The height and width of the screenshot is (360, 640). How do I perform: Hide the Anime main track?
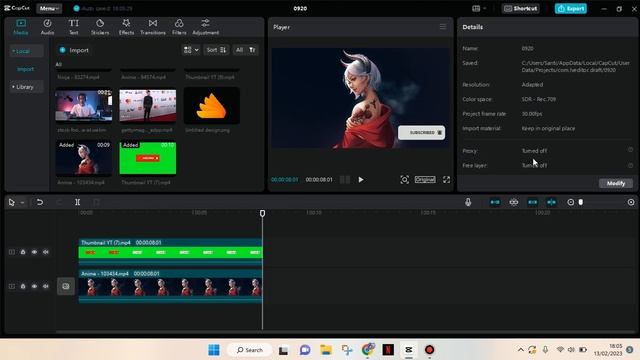coord(34,286)
